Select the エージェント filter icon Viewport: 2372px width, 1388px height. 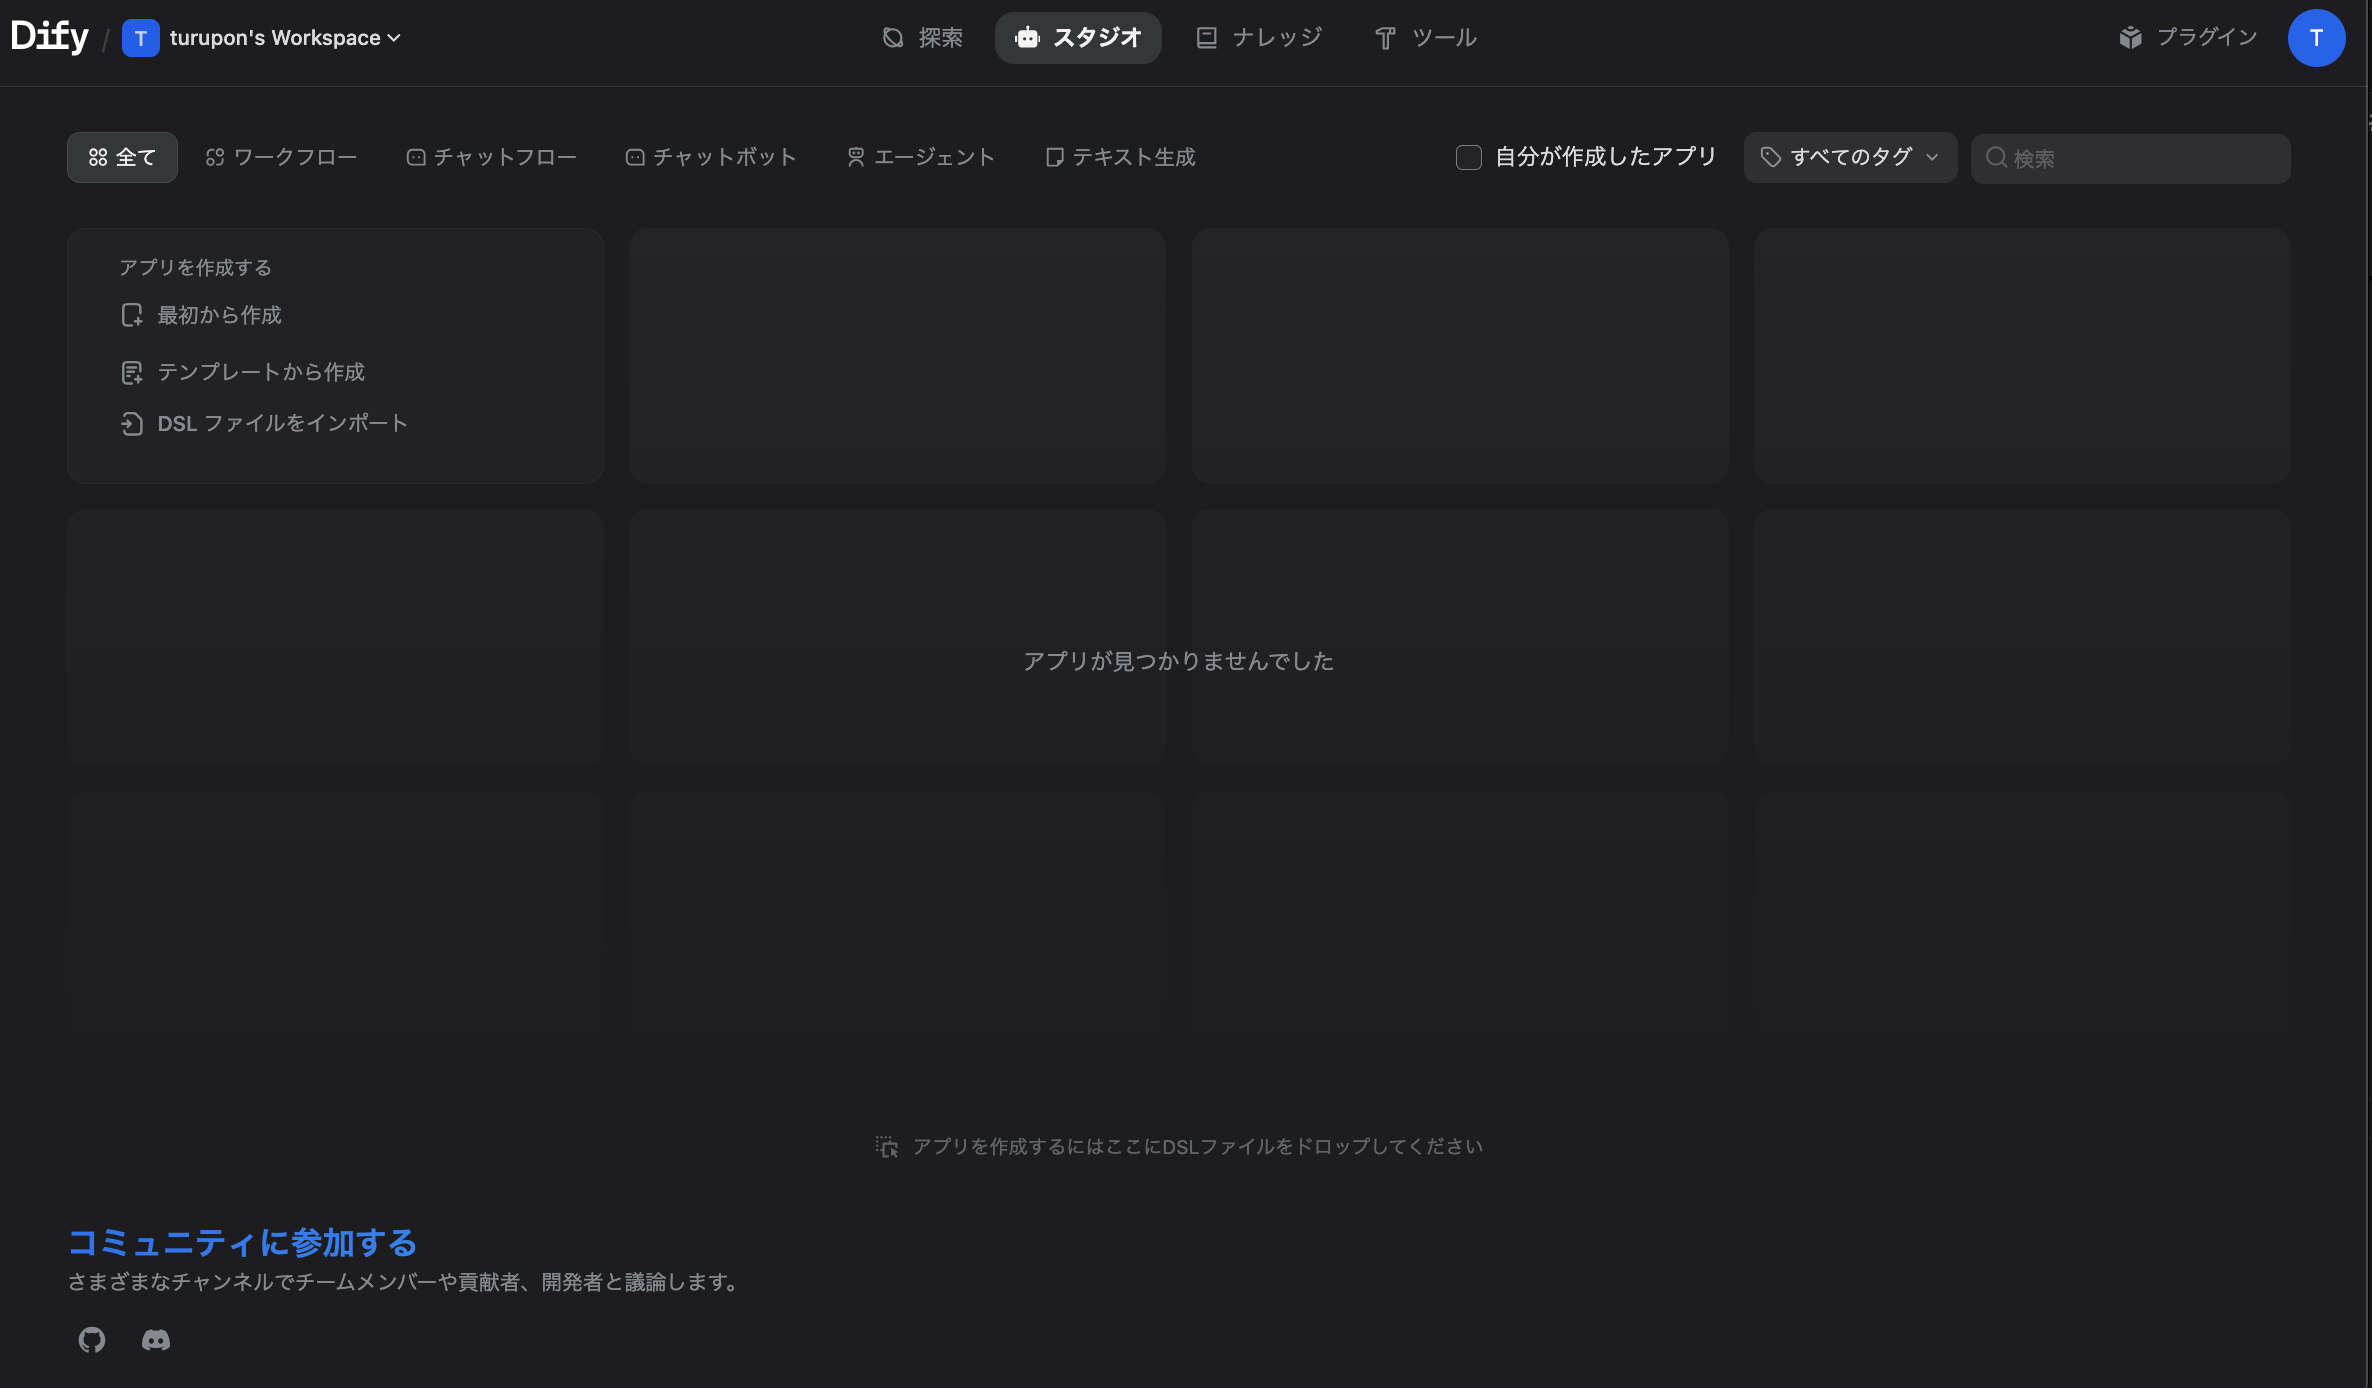[855, 157]
